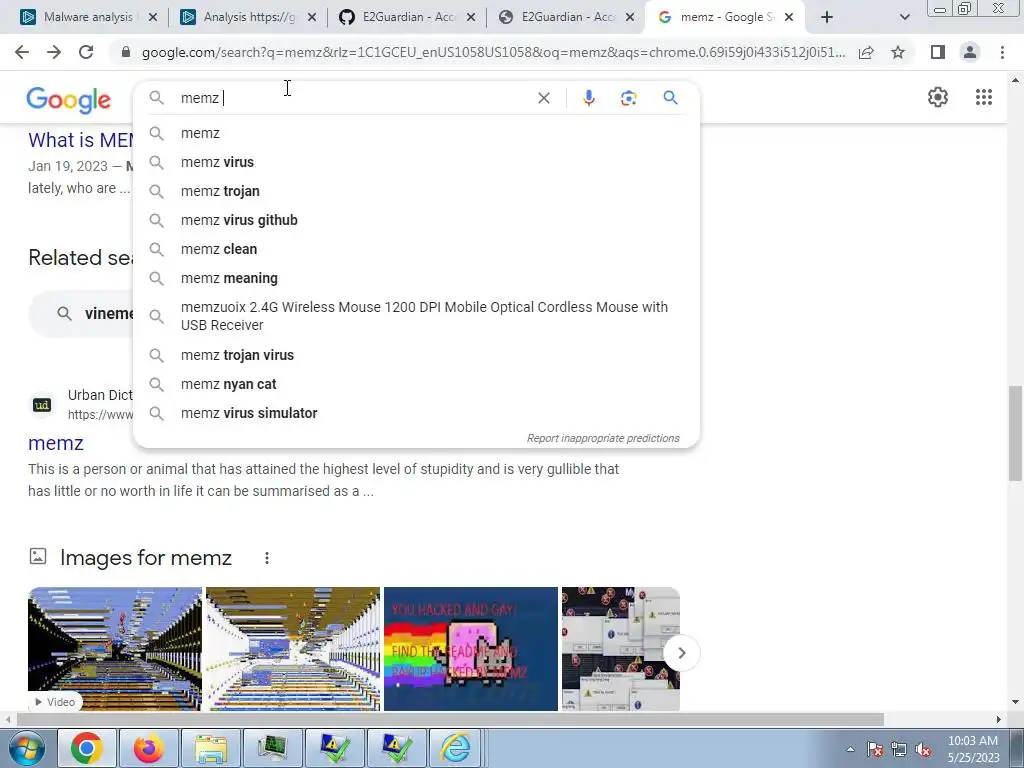Open the glitchy tunnel video thumbnail
The height and width of the screenshot is (768, 1024).
tap(115, 648)
